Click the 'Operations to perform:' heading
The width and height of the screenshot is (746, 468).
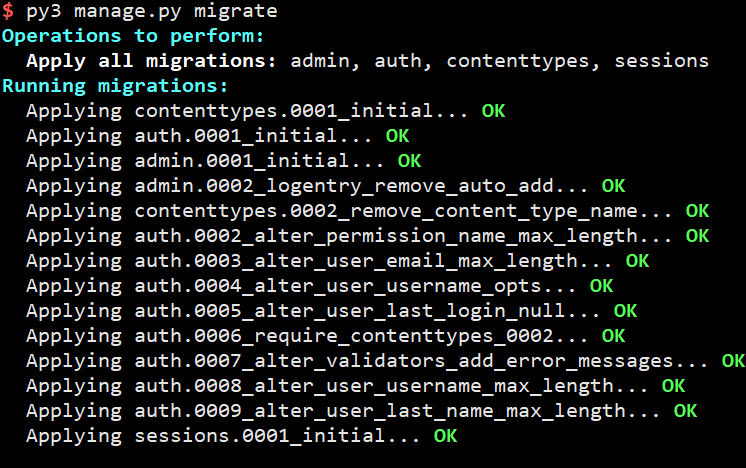click(x=133, y=36)
